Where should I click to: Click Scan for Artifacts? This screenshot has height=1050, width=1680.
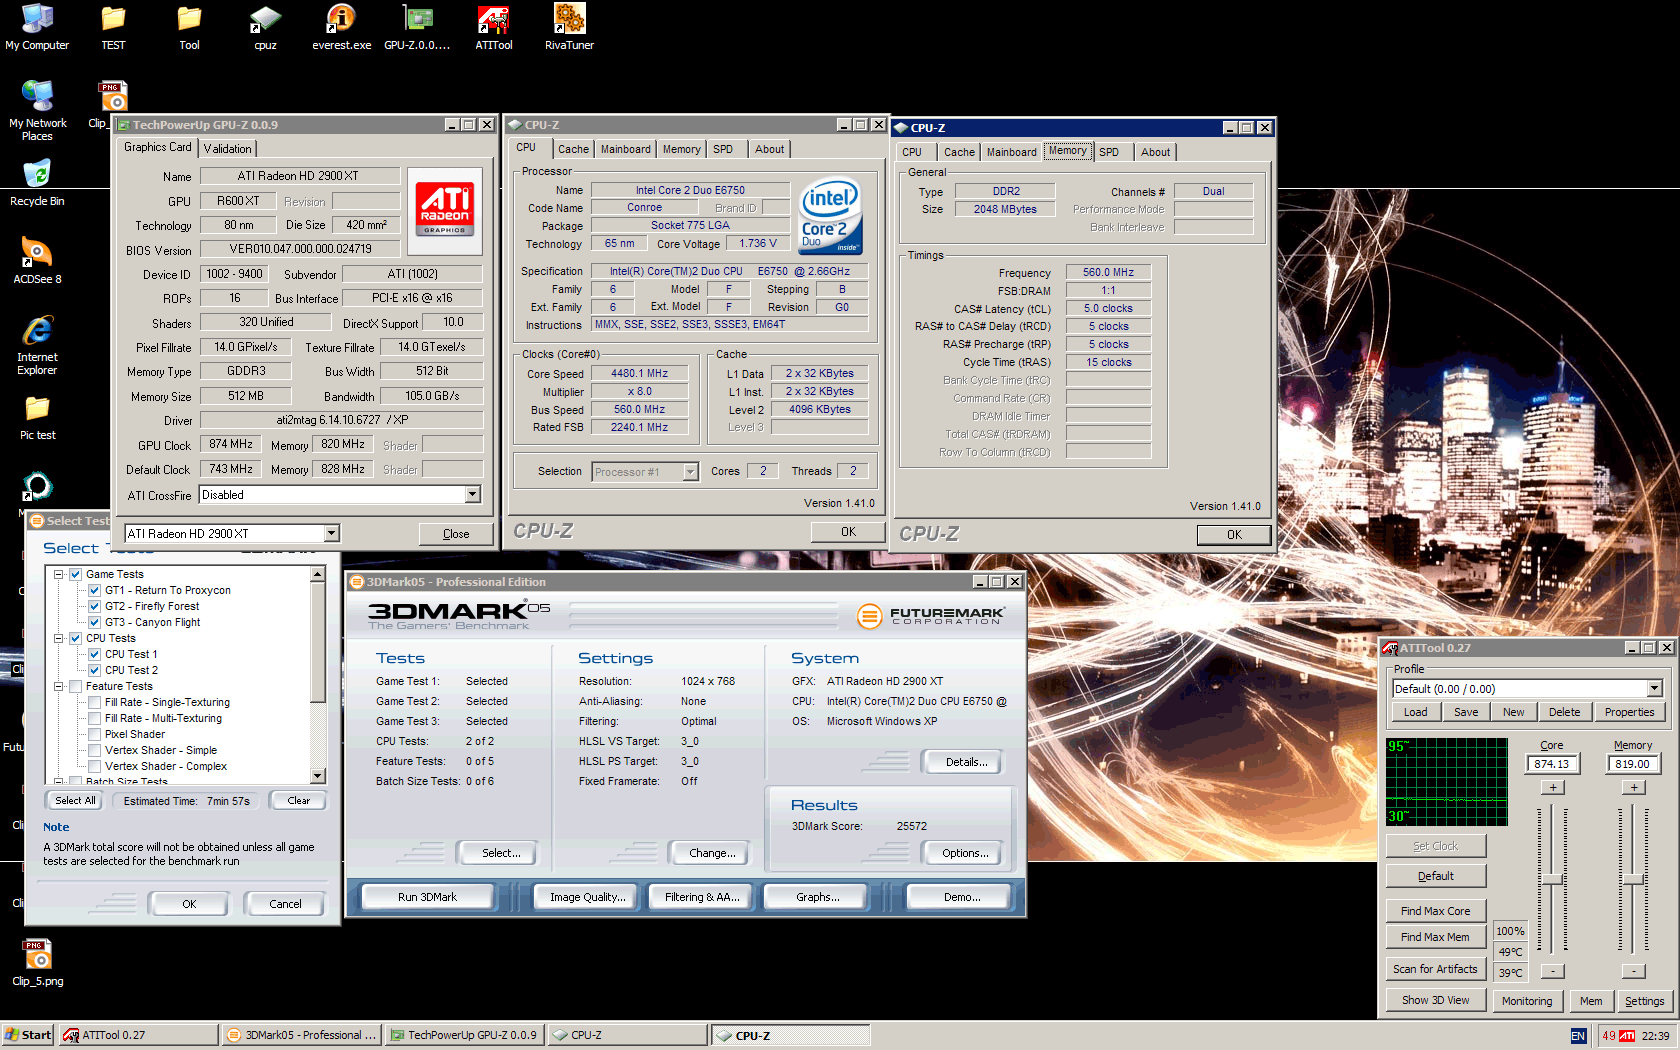1435,969
